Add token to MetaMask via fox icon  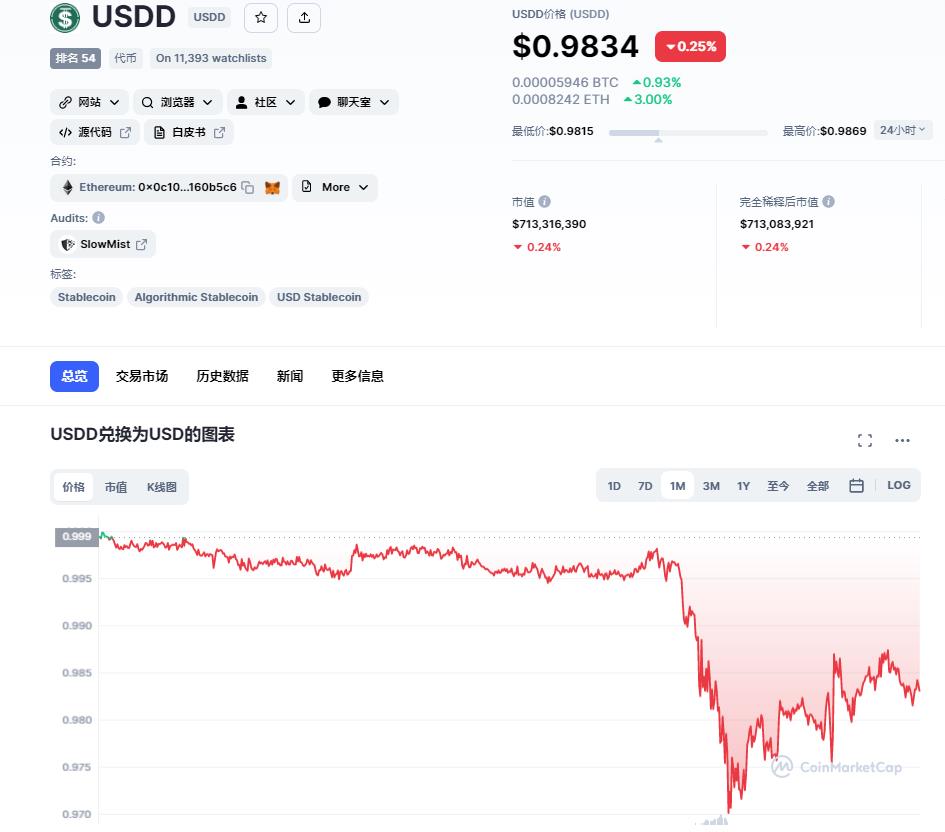272,187
